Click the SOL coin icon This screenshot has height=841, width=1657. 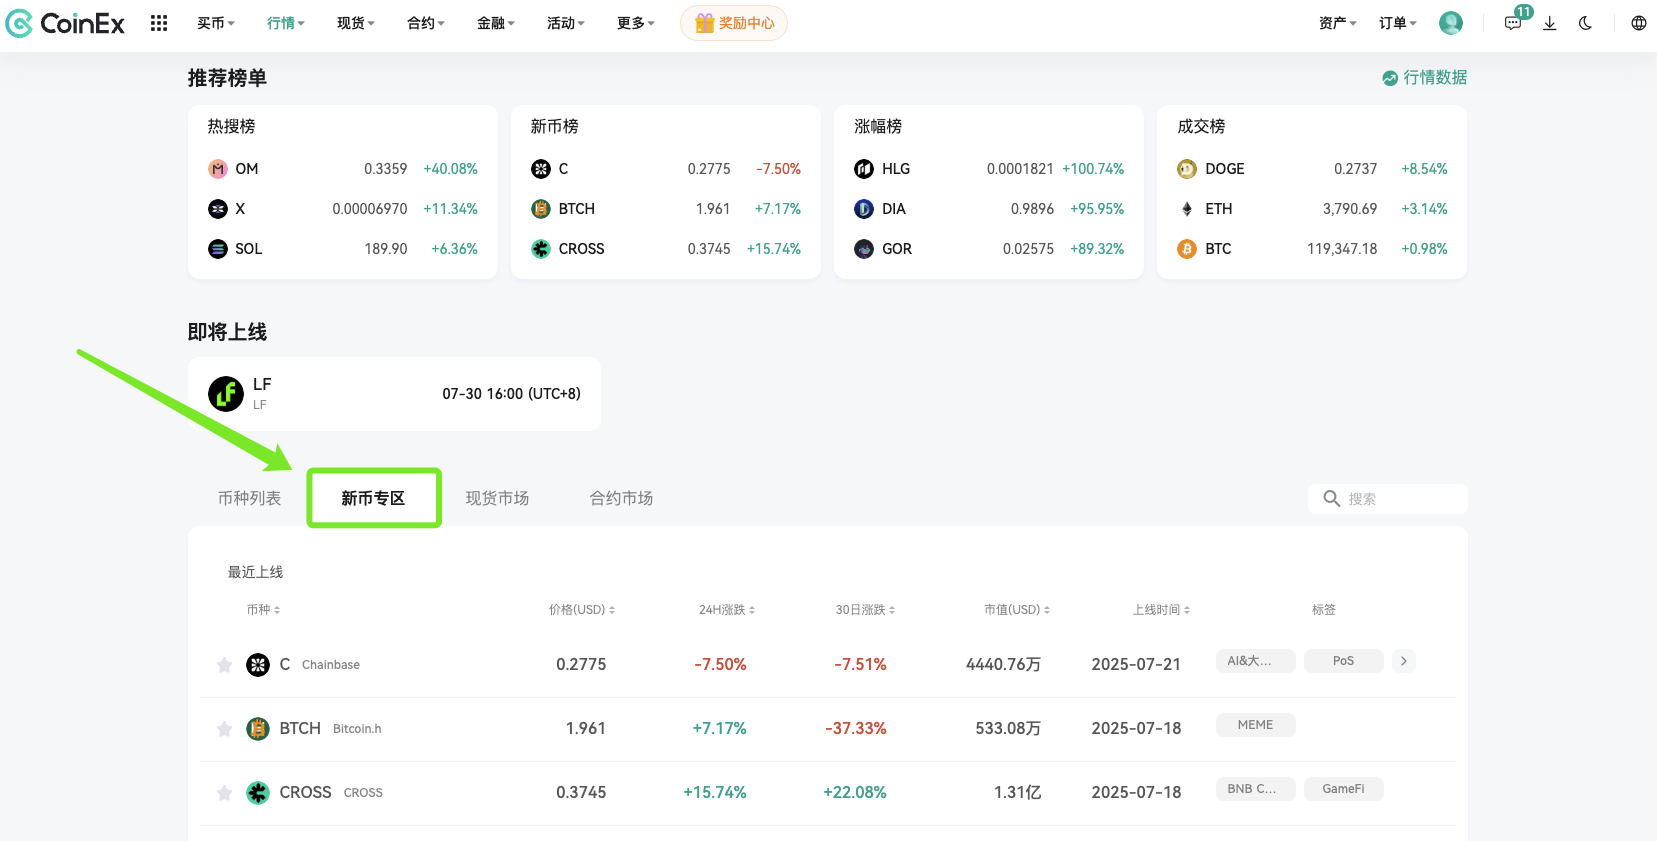tap(218, 249)
